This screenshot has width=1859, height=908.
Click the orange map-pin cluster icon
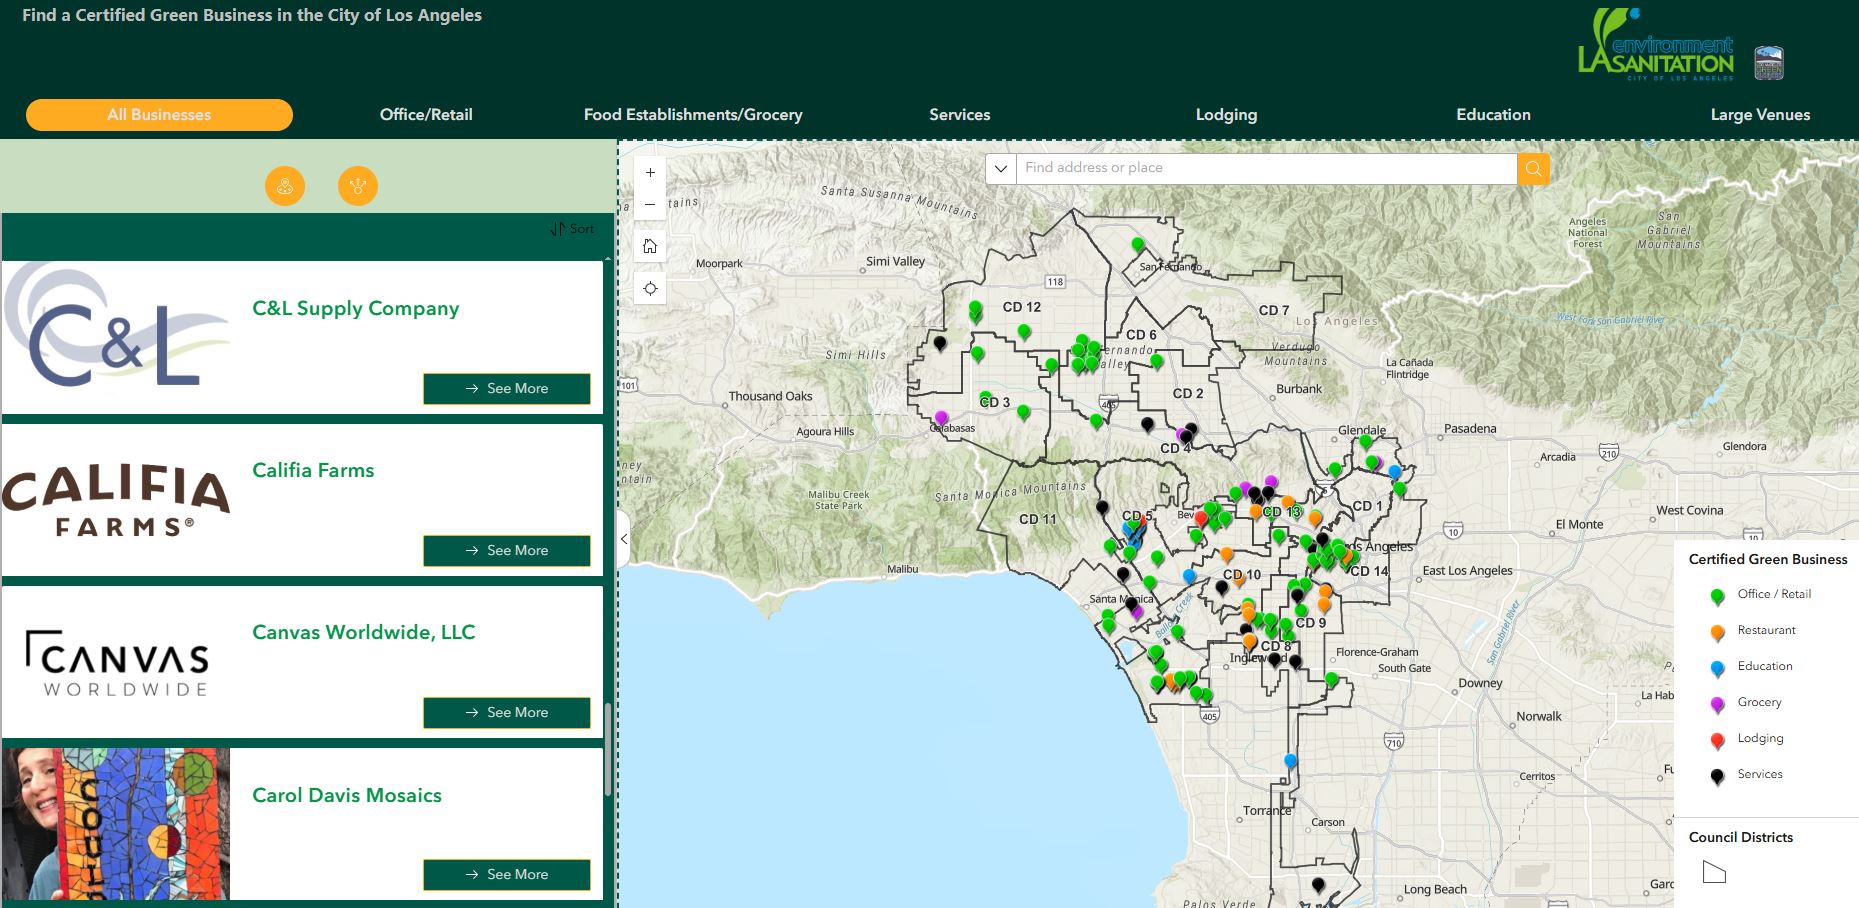click(285, 186)
